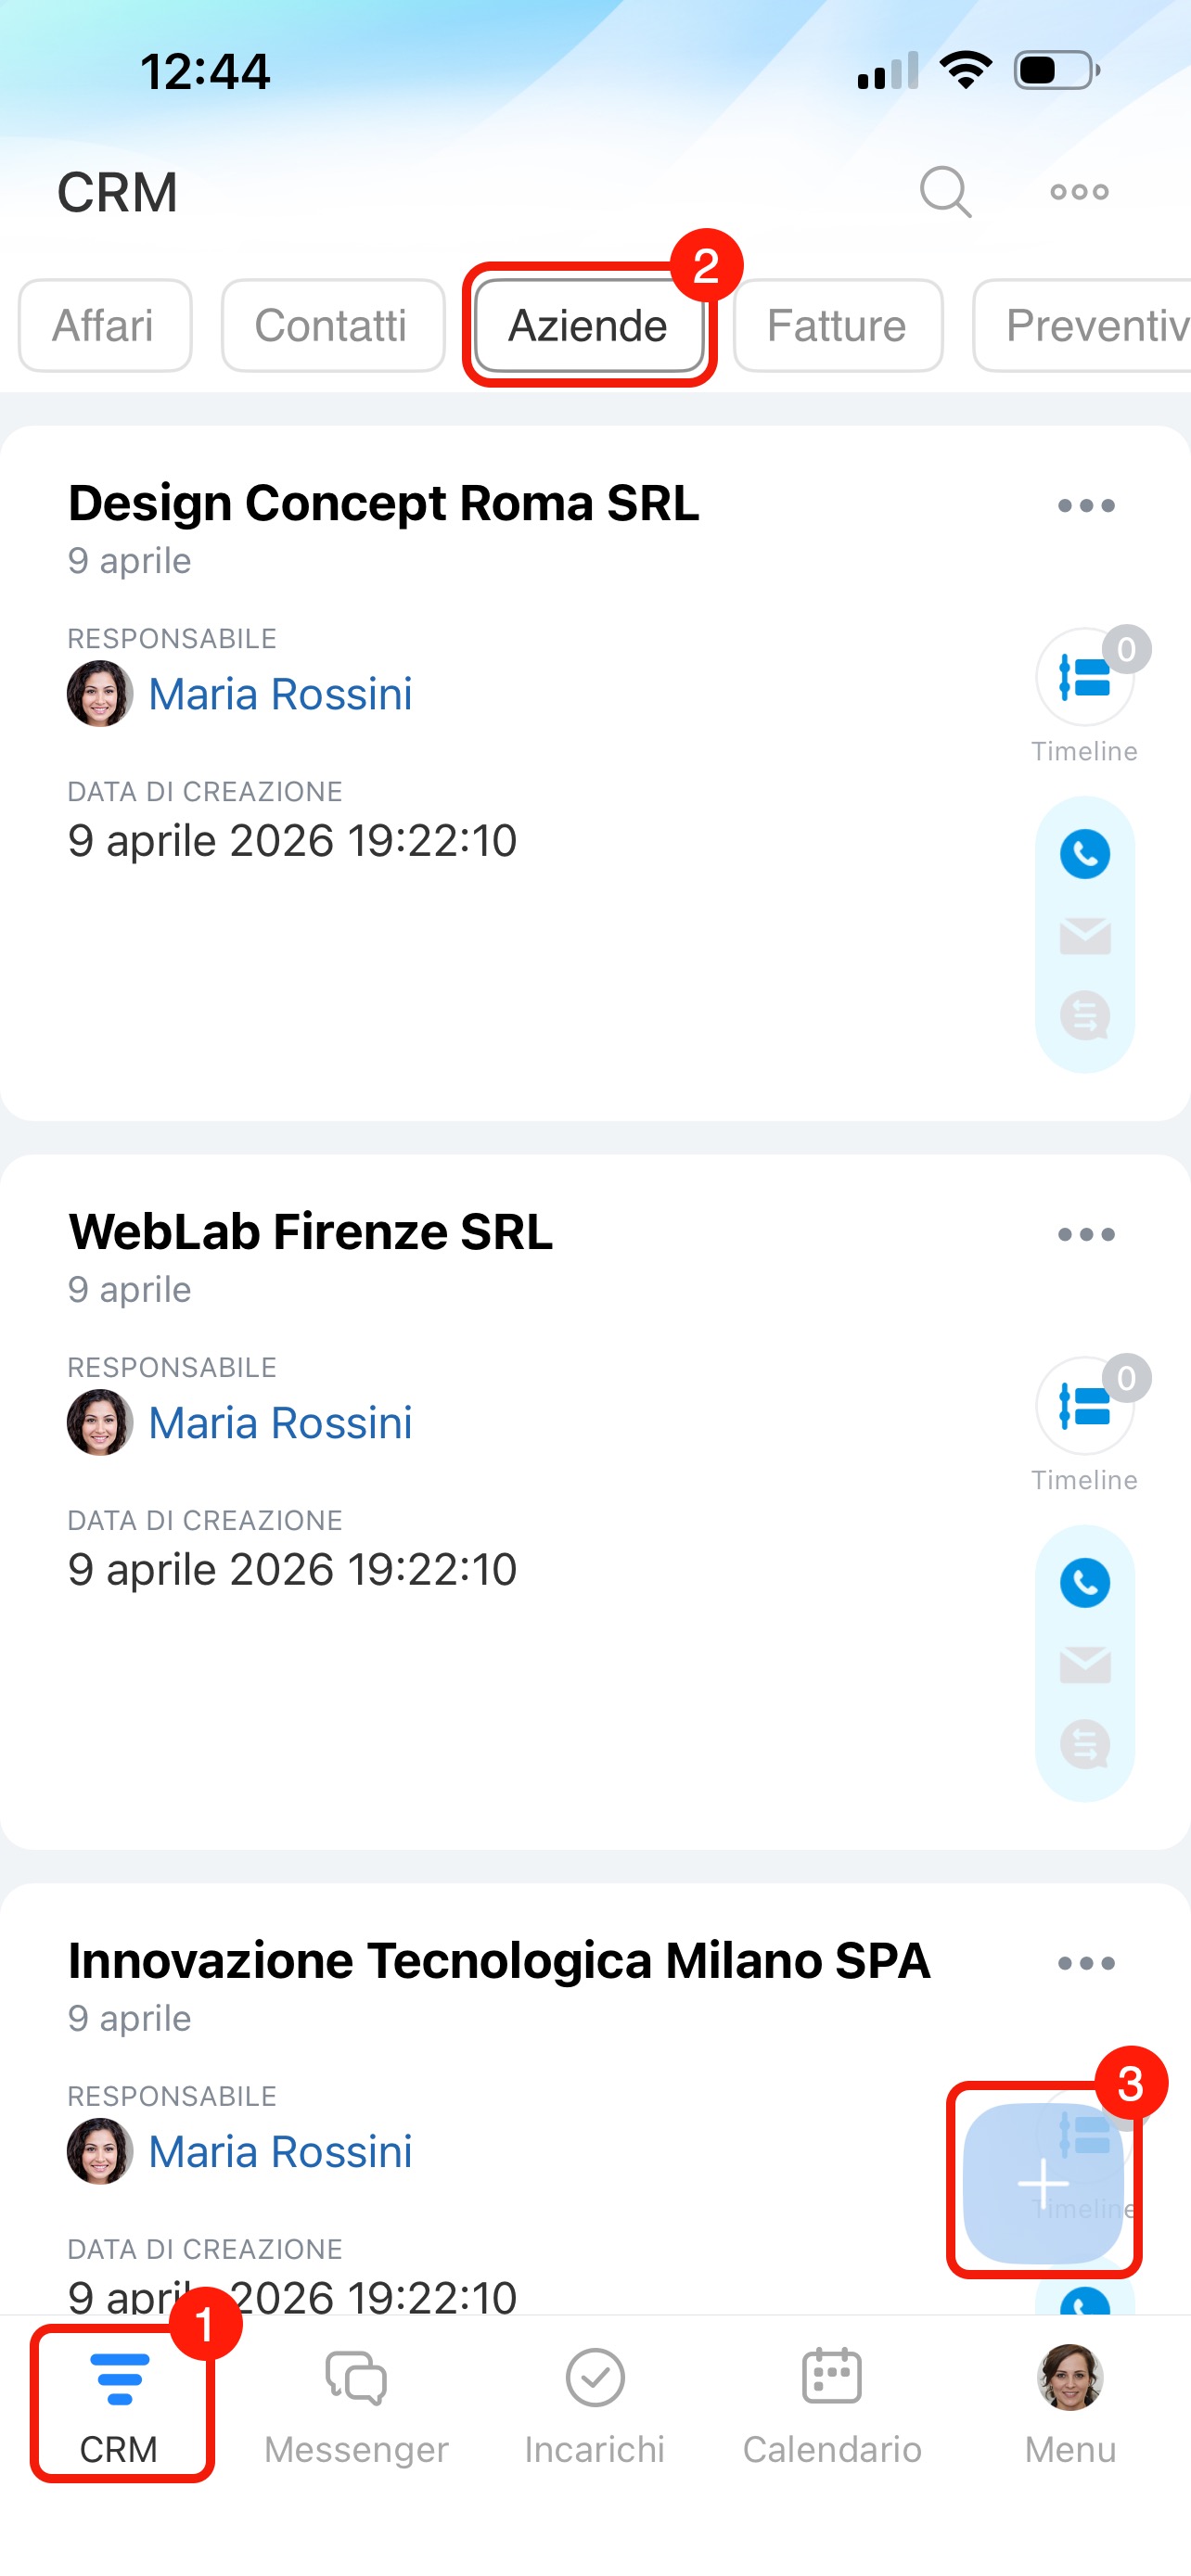Tap the plus button to add company
This screenshot has height=2576, width=1191.
[1043, 2183]
